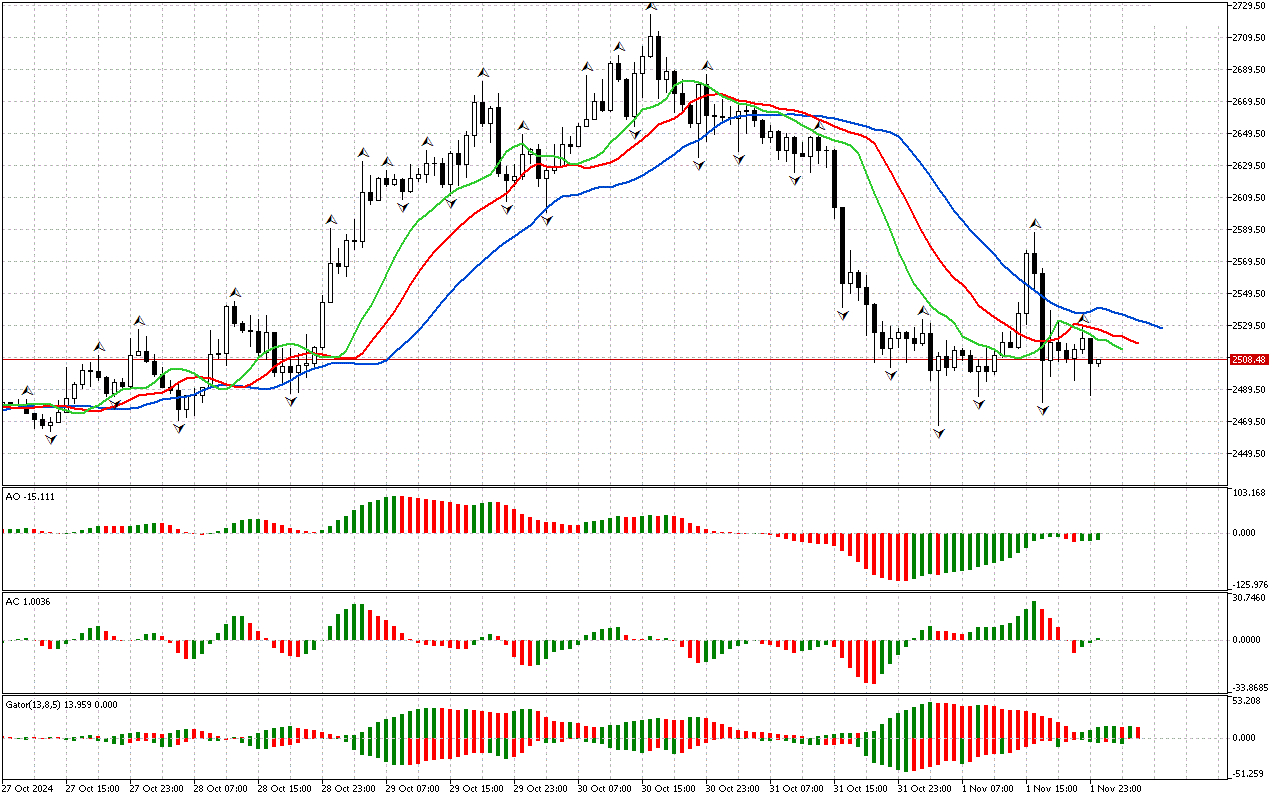Viewport: 1280px width, 800px height.
Task: Click the 31 Oct 07:00 time label
Action: pos(797,788)
